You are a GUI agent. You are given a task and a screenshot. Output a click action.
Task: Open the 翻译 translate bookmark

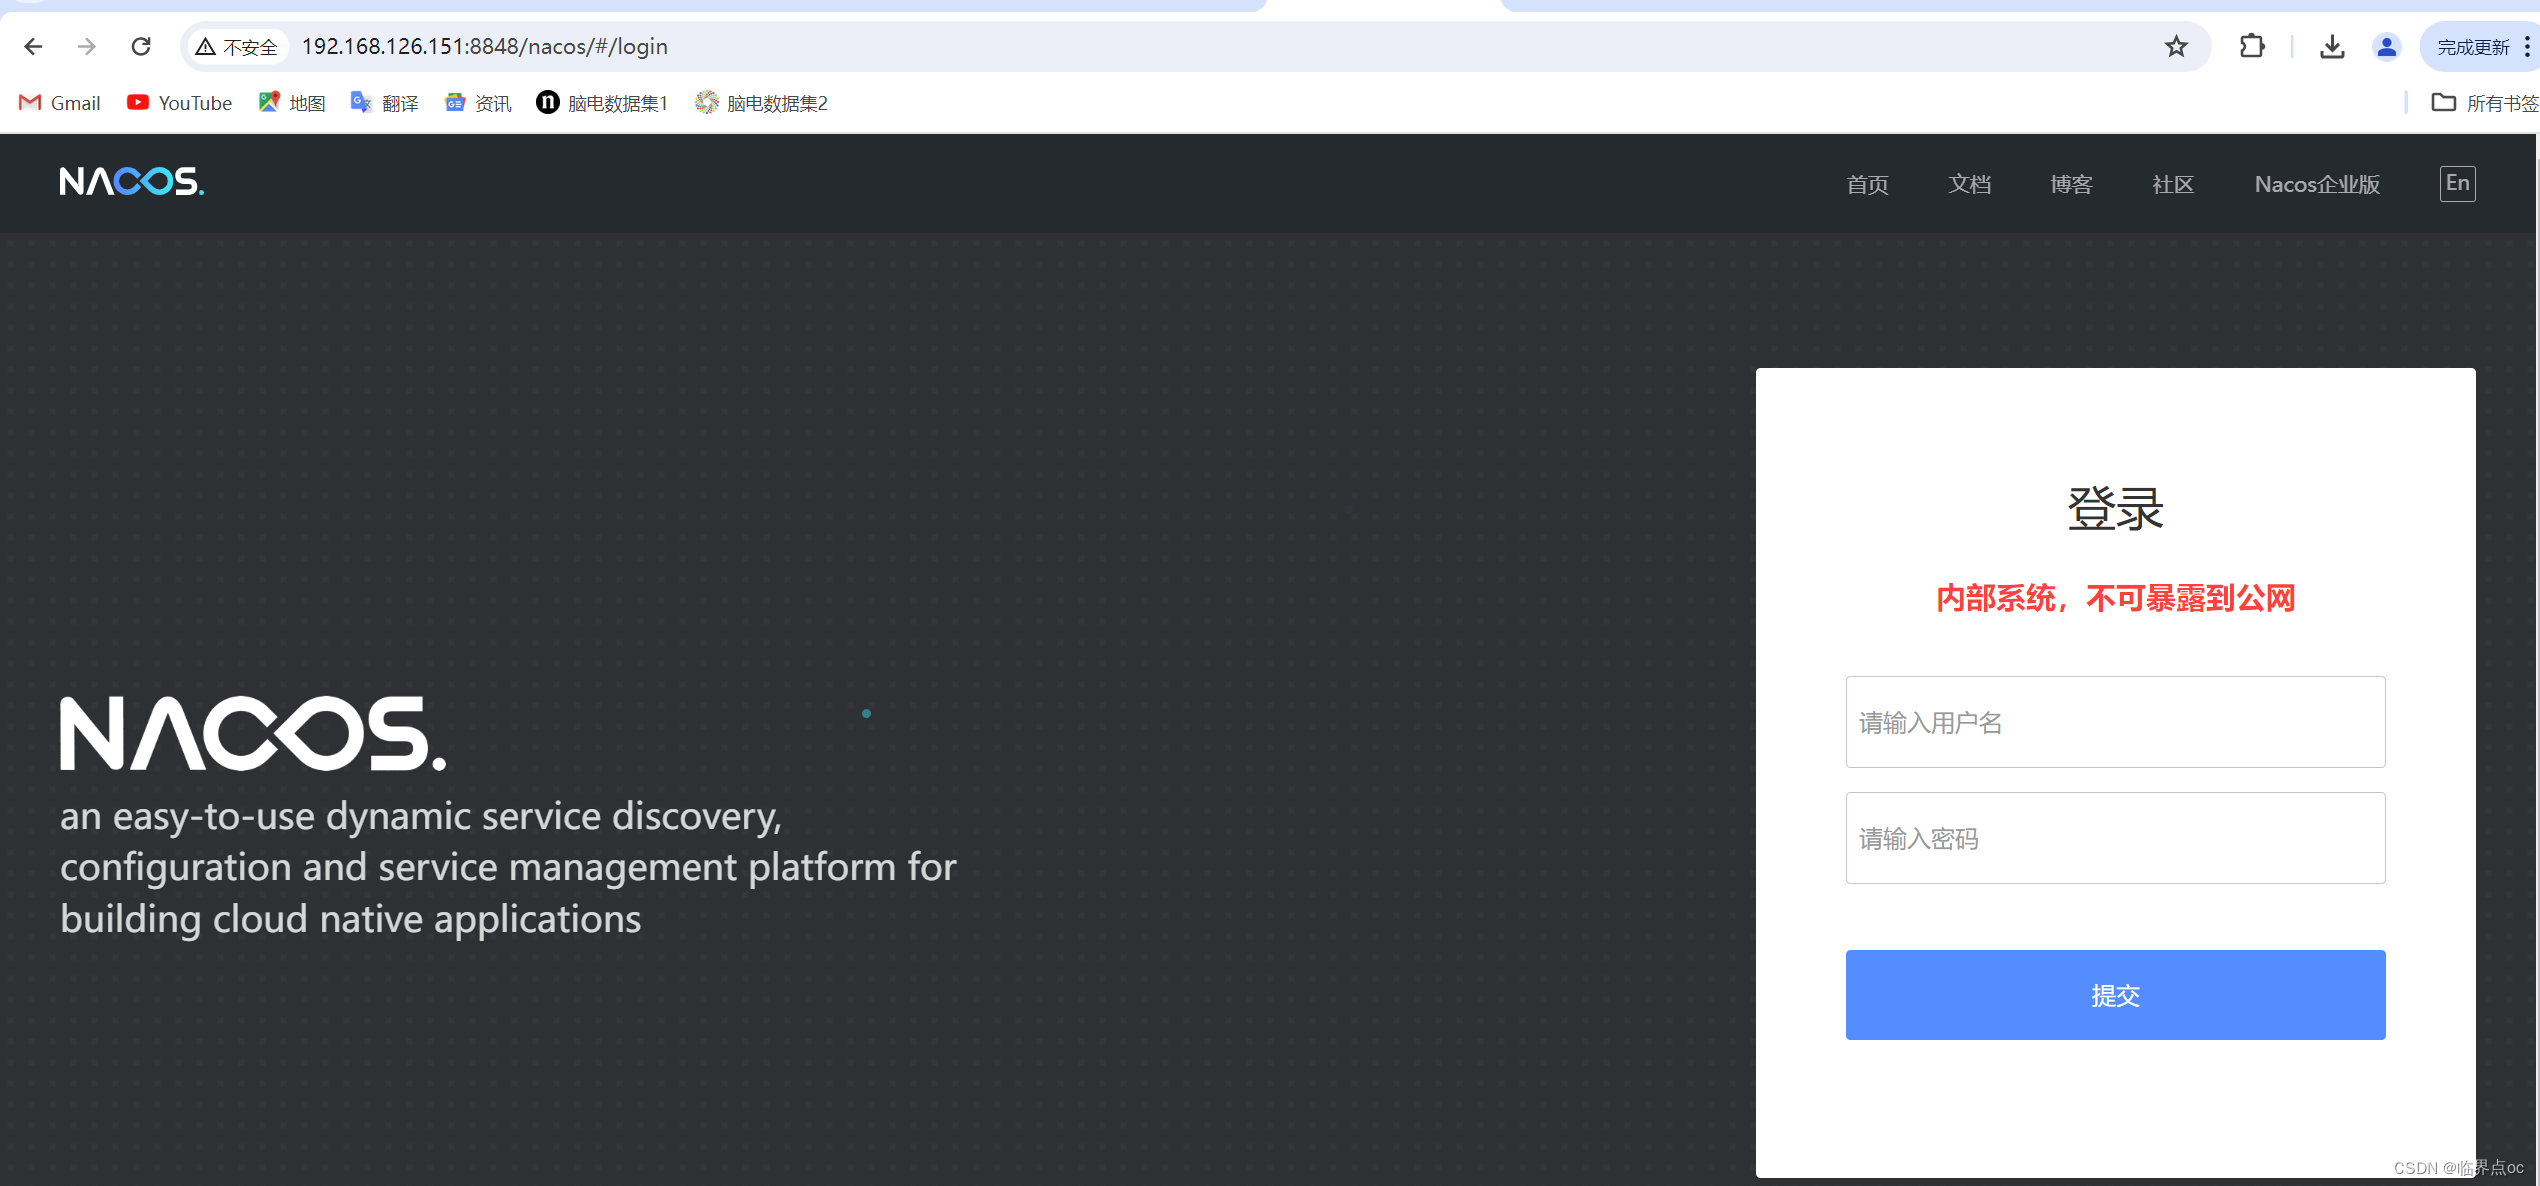pos(385,103)
